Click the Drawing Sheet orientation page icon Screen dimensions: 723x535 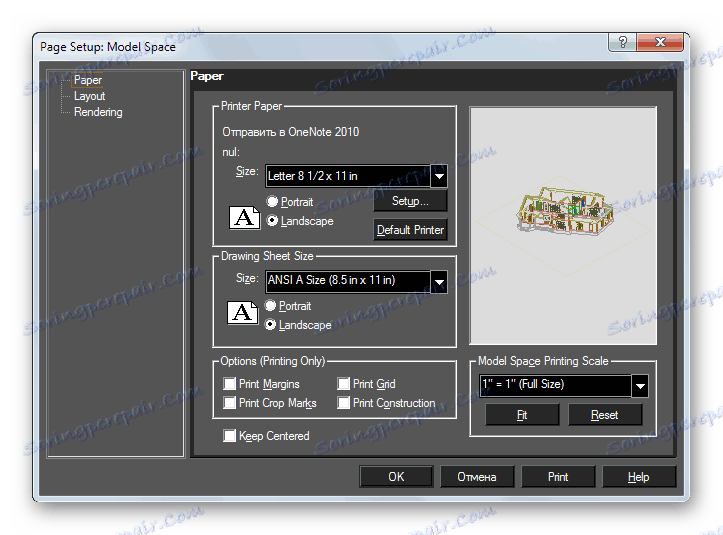tap(243, 313)
